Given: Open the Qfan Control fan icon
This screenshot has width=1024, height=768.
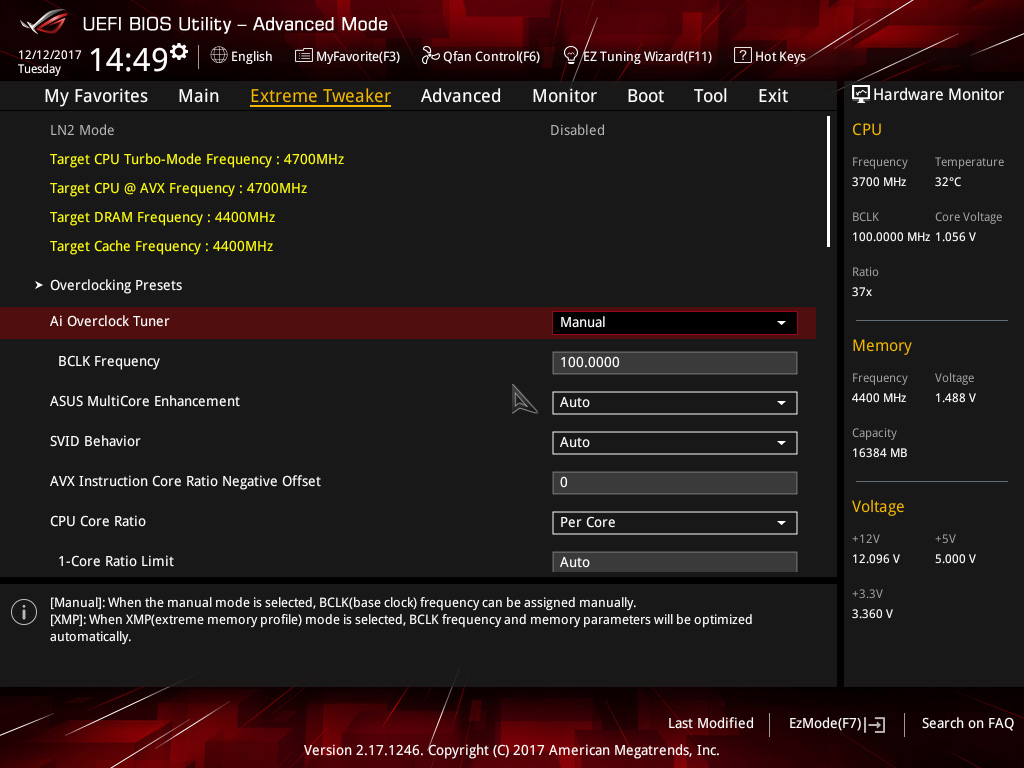Looking at the screenshot, I should pyautogui.click(x=430, y=56).
